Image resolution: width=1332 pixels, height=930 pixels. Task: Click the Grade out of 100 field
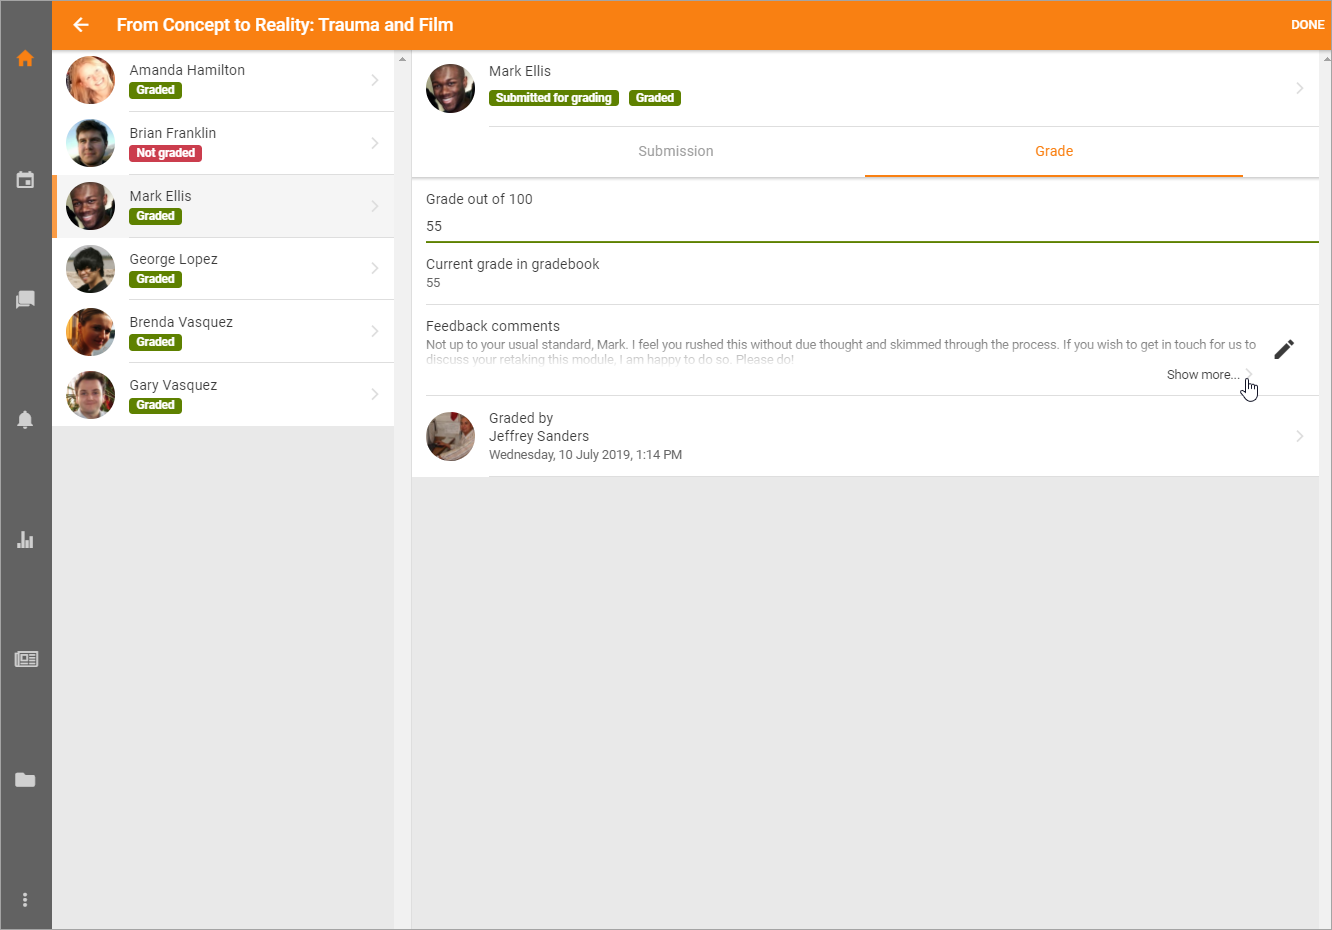tap(870, 226)
